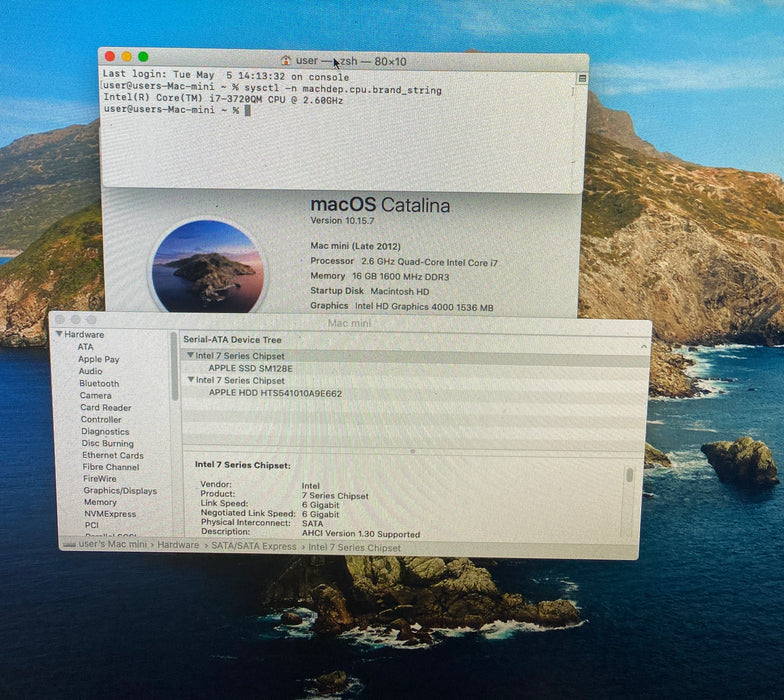
Task: Click Intel HD Graphics 4000 1536 MB value
Action: click(x=424, y=307)
